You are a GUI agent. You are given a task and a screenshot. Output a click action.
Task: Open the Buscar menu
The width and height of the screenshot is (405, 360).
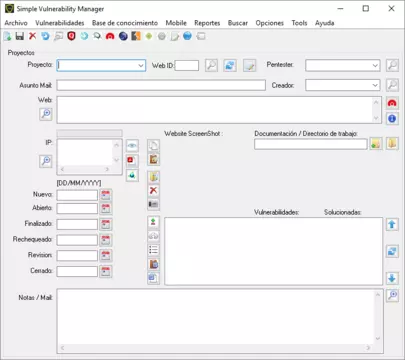(238, 23)
